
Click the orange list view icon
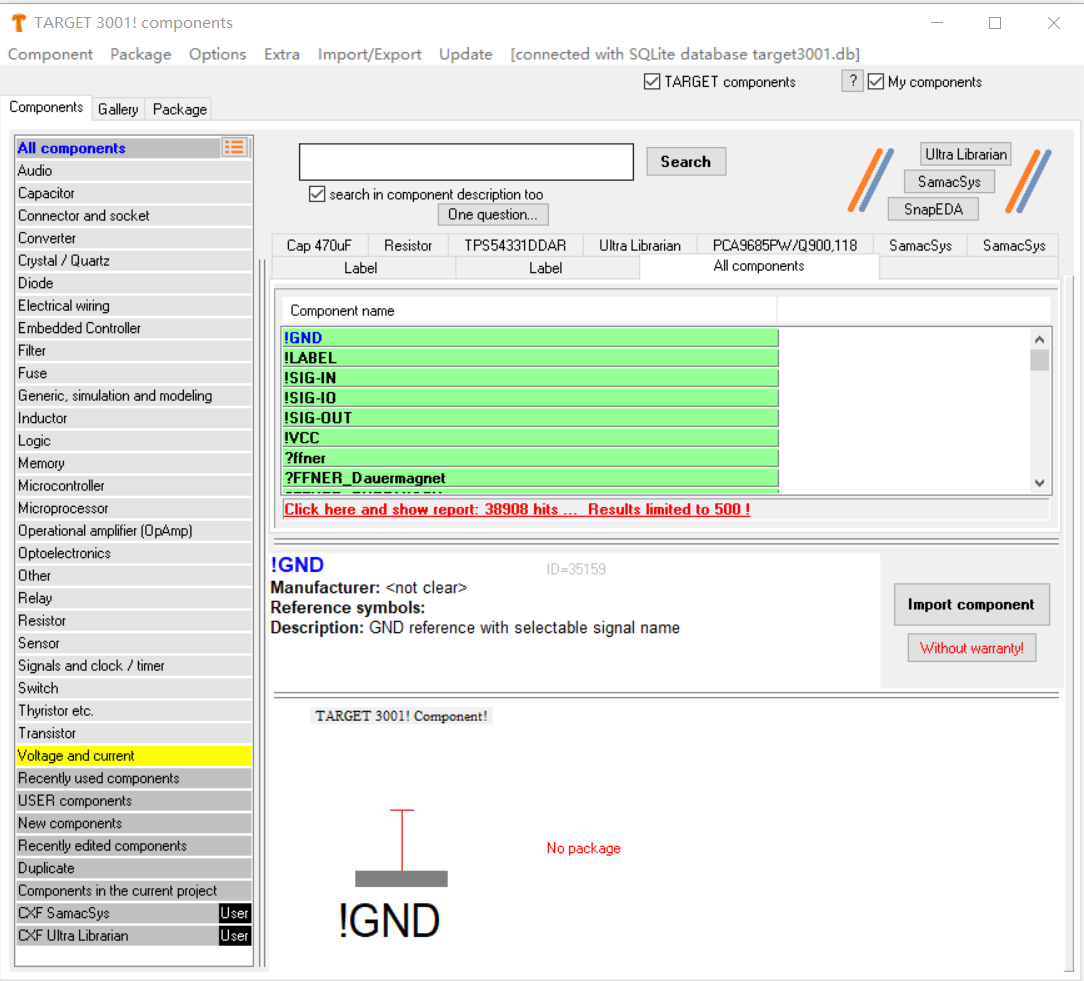point(234,147)
